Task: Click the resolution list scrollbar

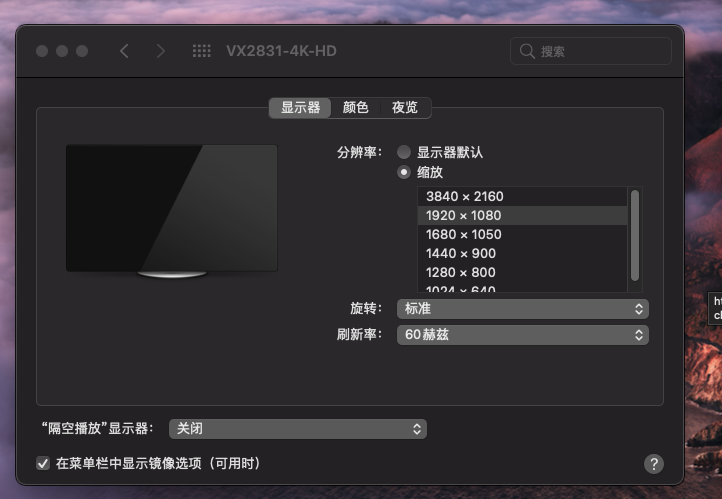Action: click(635, 235)
